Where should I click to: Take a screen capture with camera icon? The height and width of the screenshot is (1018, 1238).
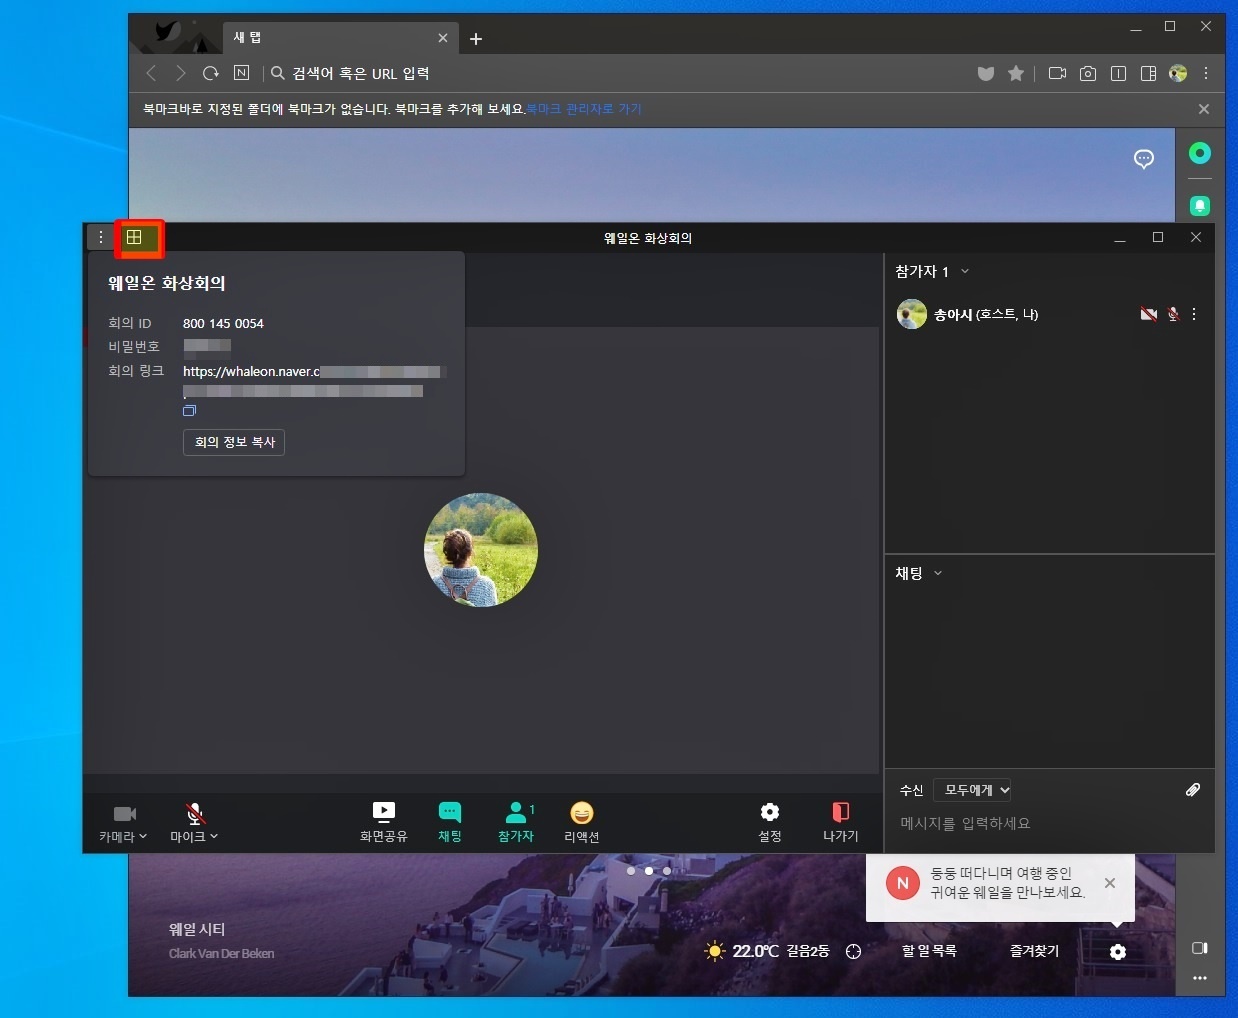pos(1088,73)
